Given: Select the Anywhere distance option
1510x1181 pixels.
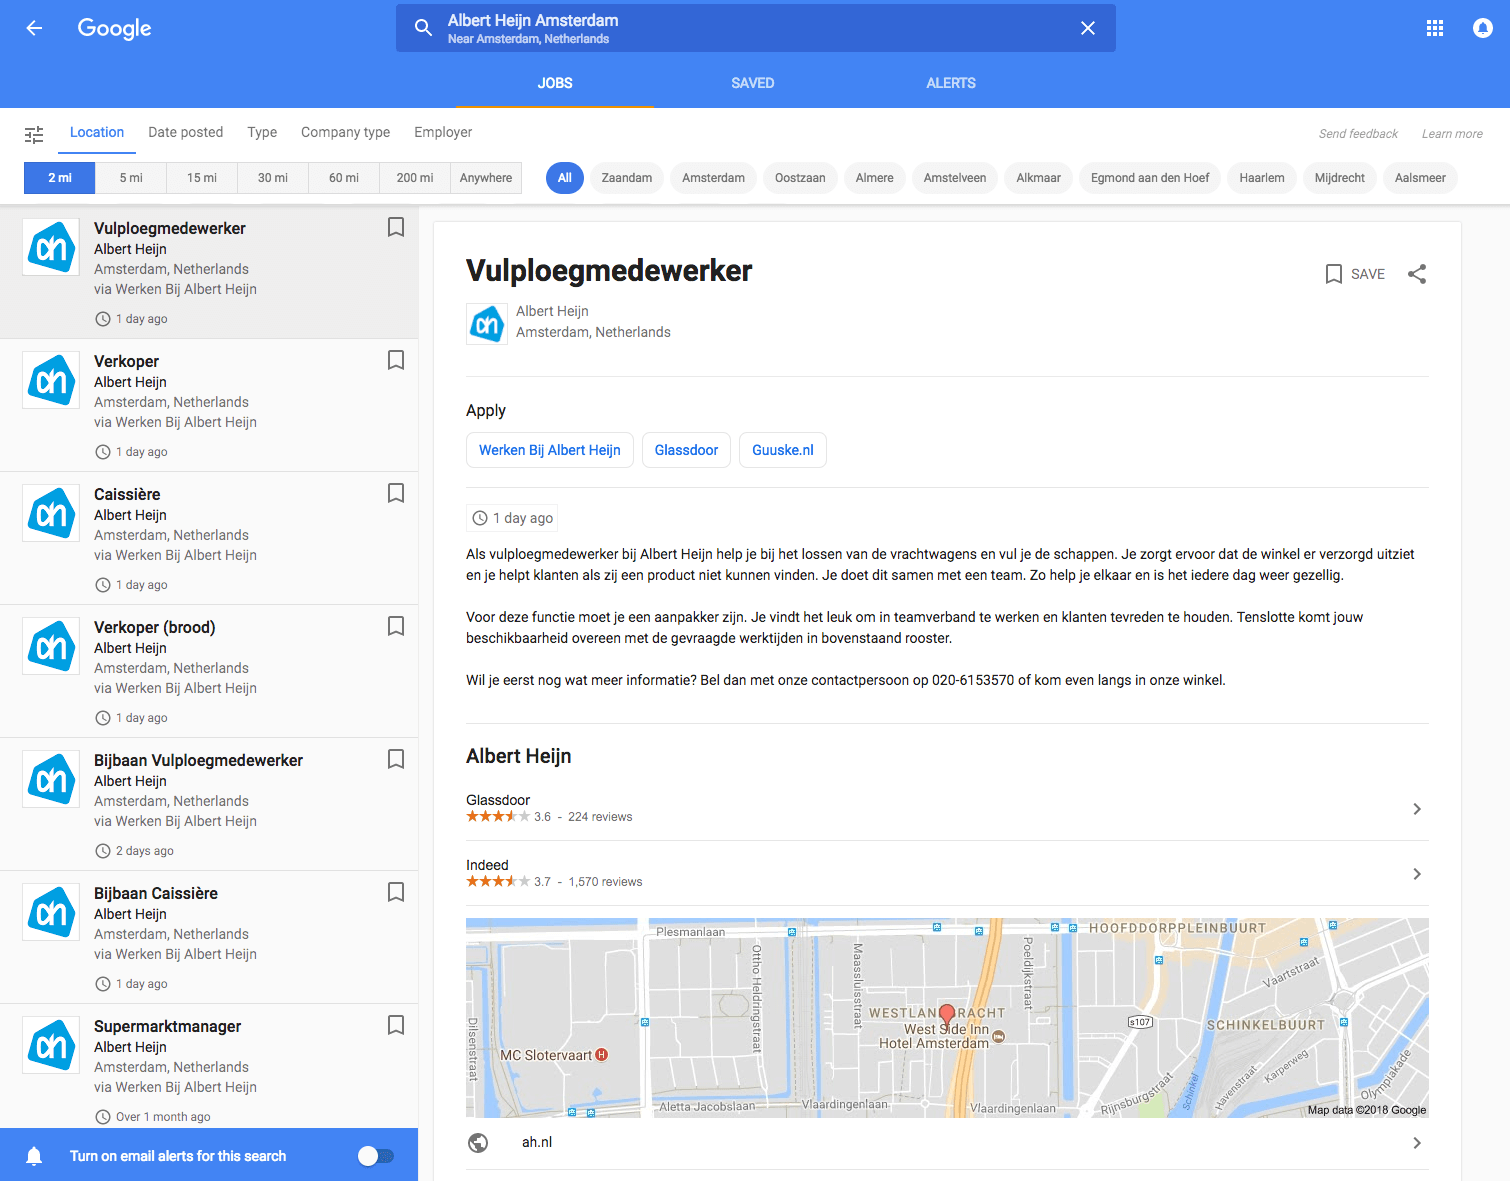Looking at the screenshot, I should 486,178.
